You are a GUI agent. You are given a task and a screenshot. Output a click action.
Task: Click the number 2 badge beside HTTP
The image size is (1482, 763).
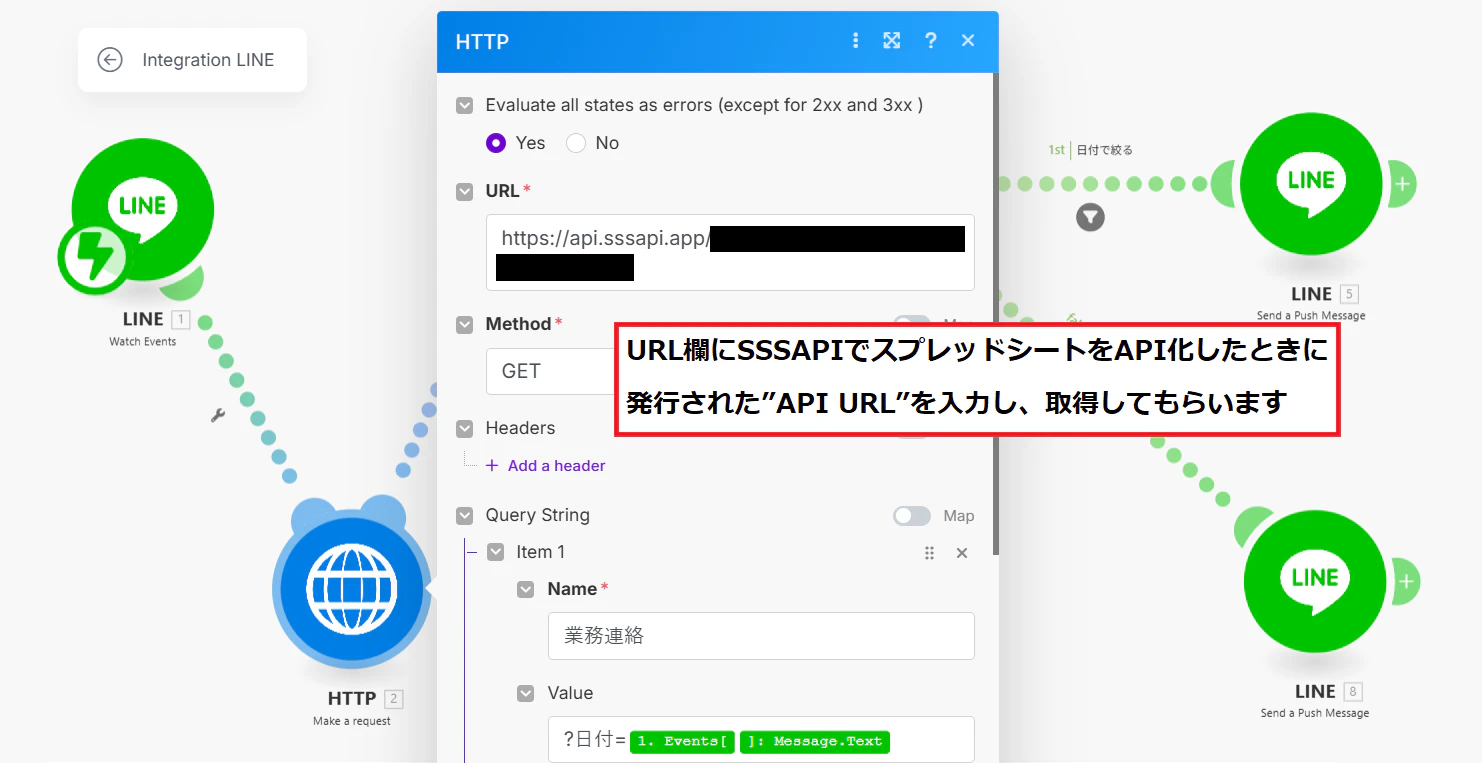click(x=394, y=699)
